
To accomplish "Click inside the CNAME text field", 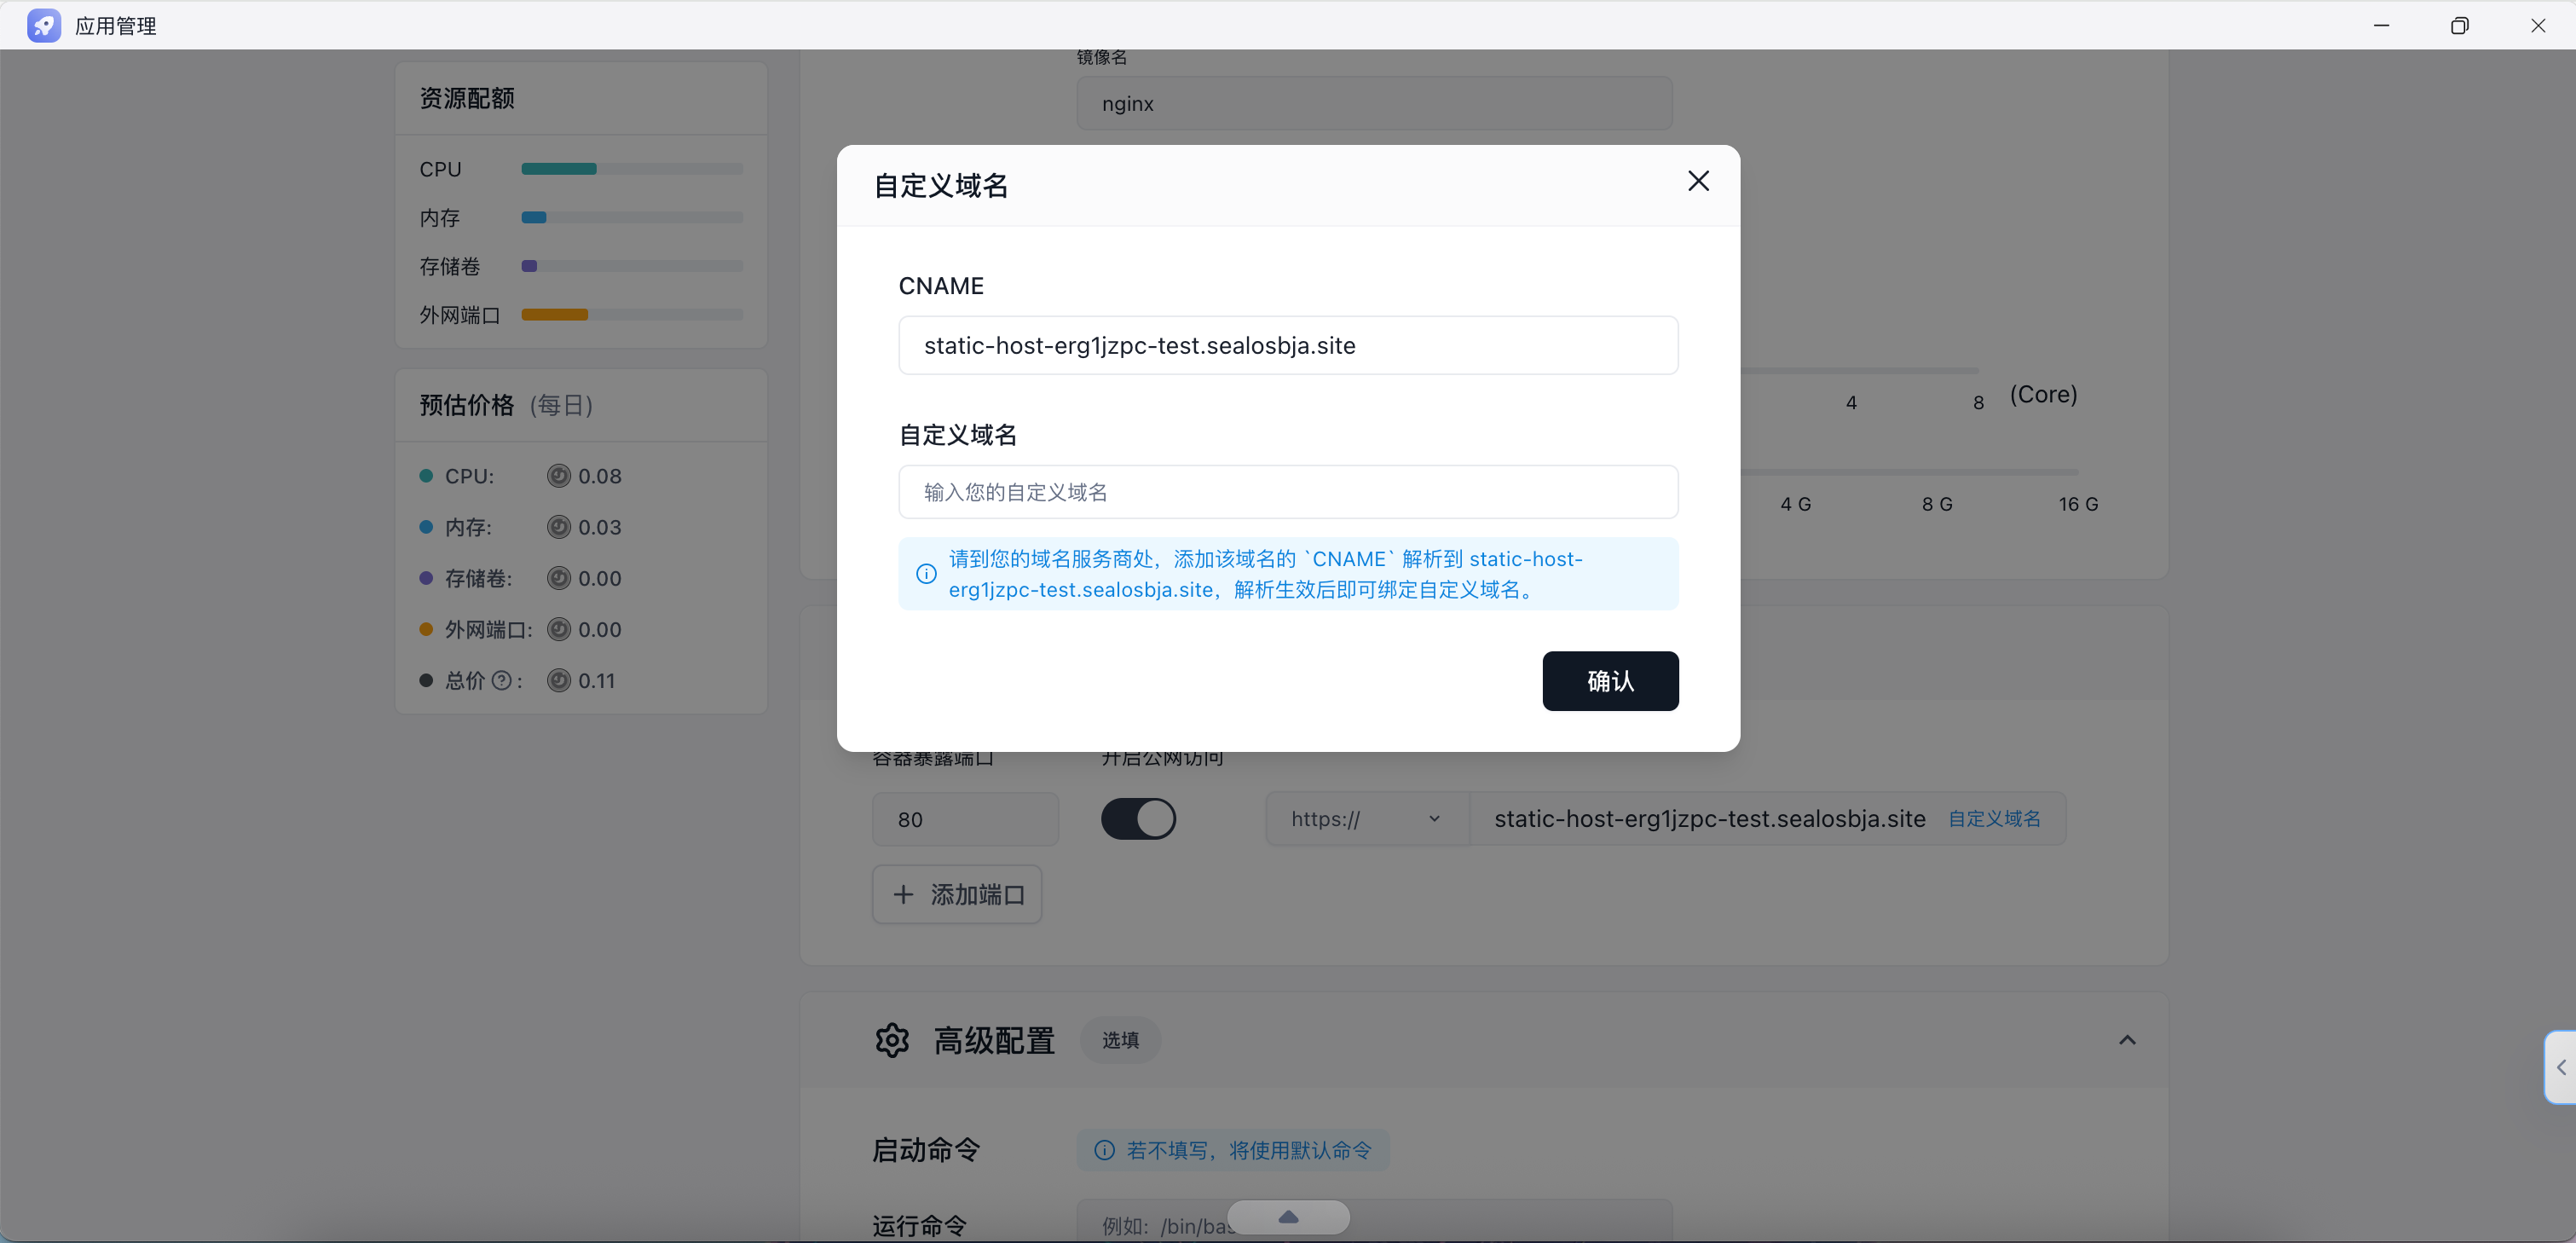I will 1288,345.
